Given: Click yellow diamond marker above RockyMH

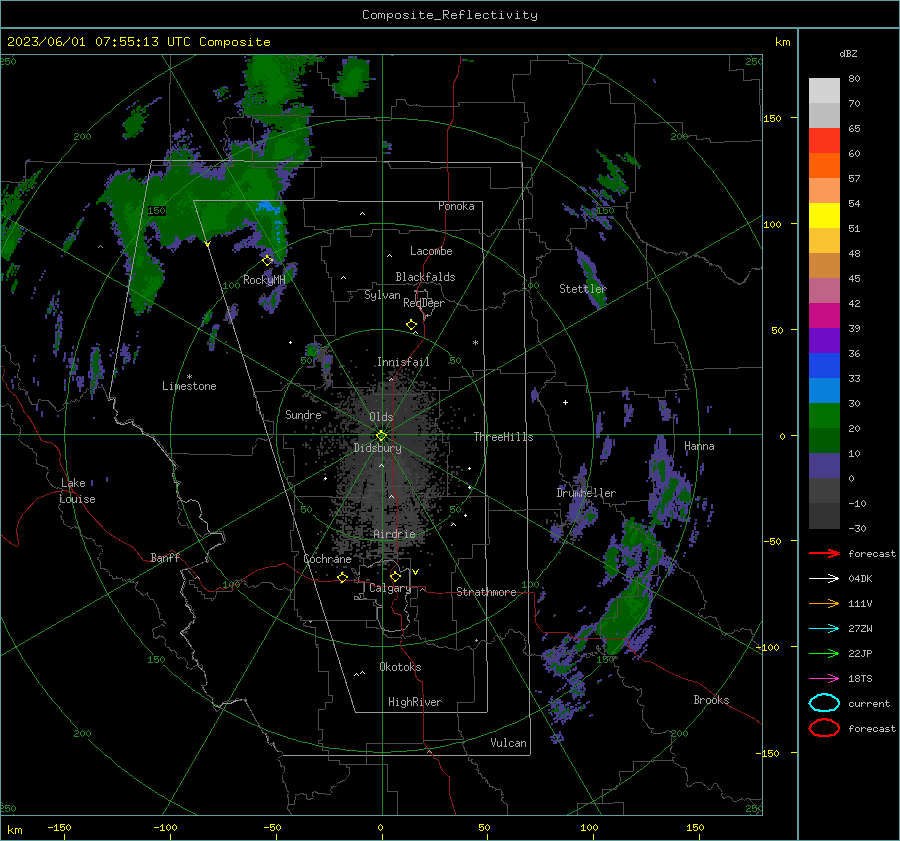Looking at the screenshot, I should click(x=267, y=261).
